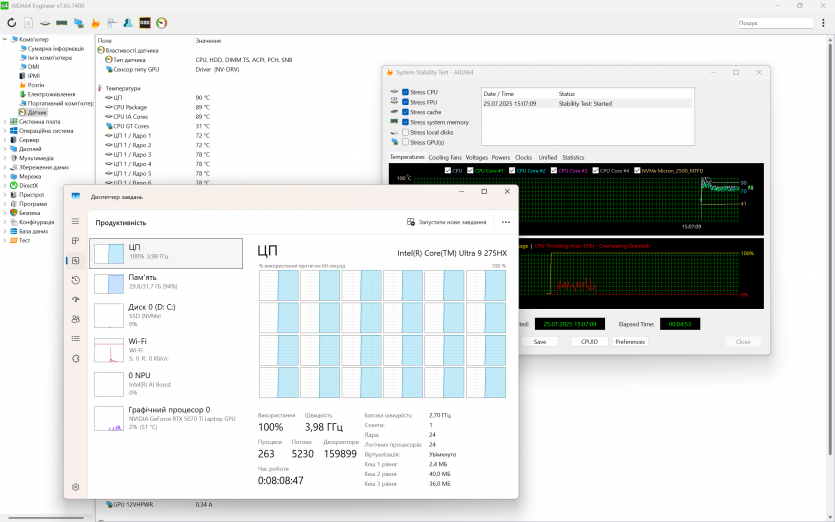The image size is (835, 522).
Task: Collapse the Комп'ютер tree node
Action: click(x=4, y=40)
